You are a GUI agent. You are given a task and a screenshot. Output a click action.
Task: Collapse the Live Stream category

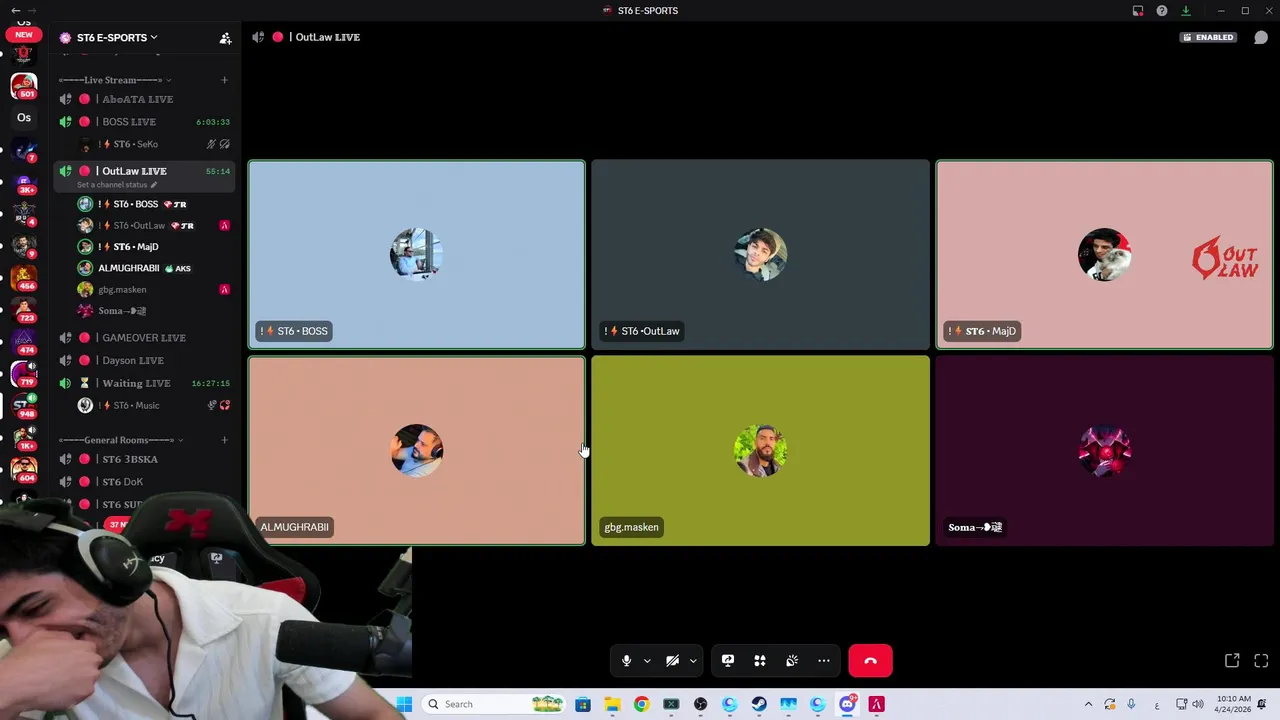(114, 80)
